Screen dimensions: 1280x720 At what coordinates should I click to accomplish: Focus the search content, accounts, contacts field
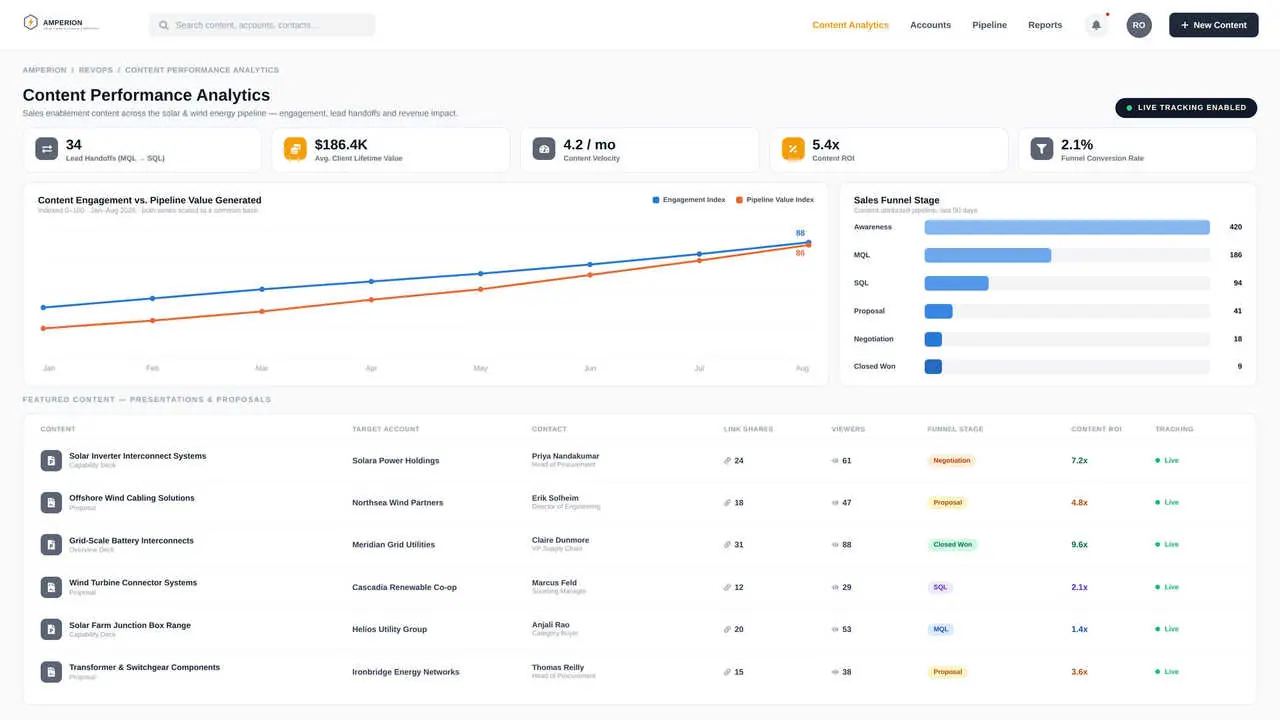coord(262,25)
